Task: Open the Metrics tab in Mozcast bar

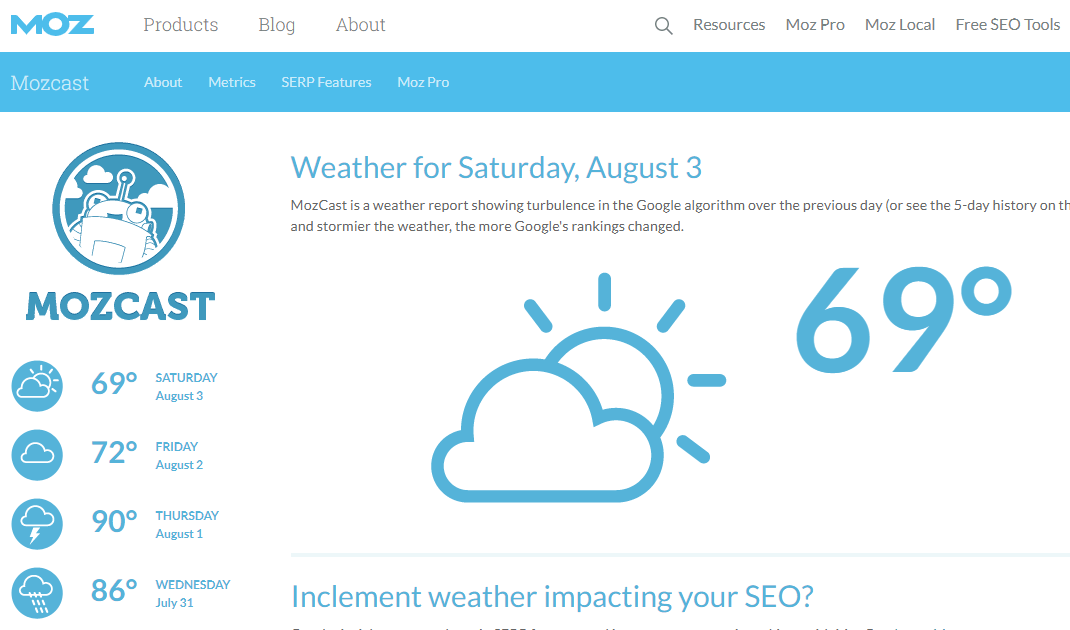Action: tap(232, 82)
